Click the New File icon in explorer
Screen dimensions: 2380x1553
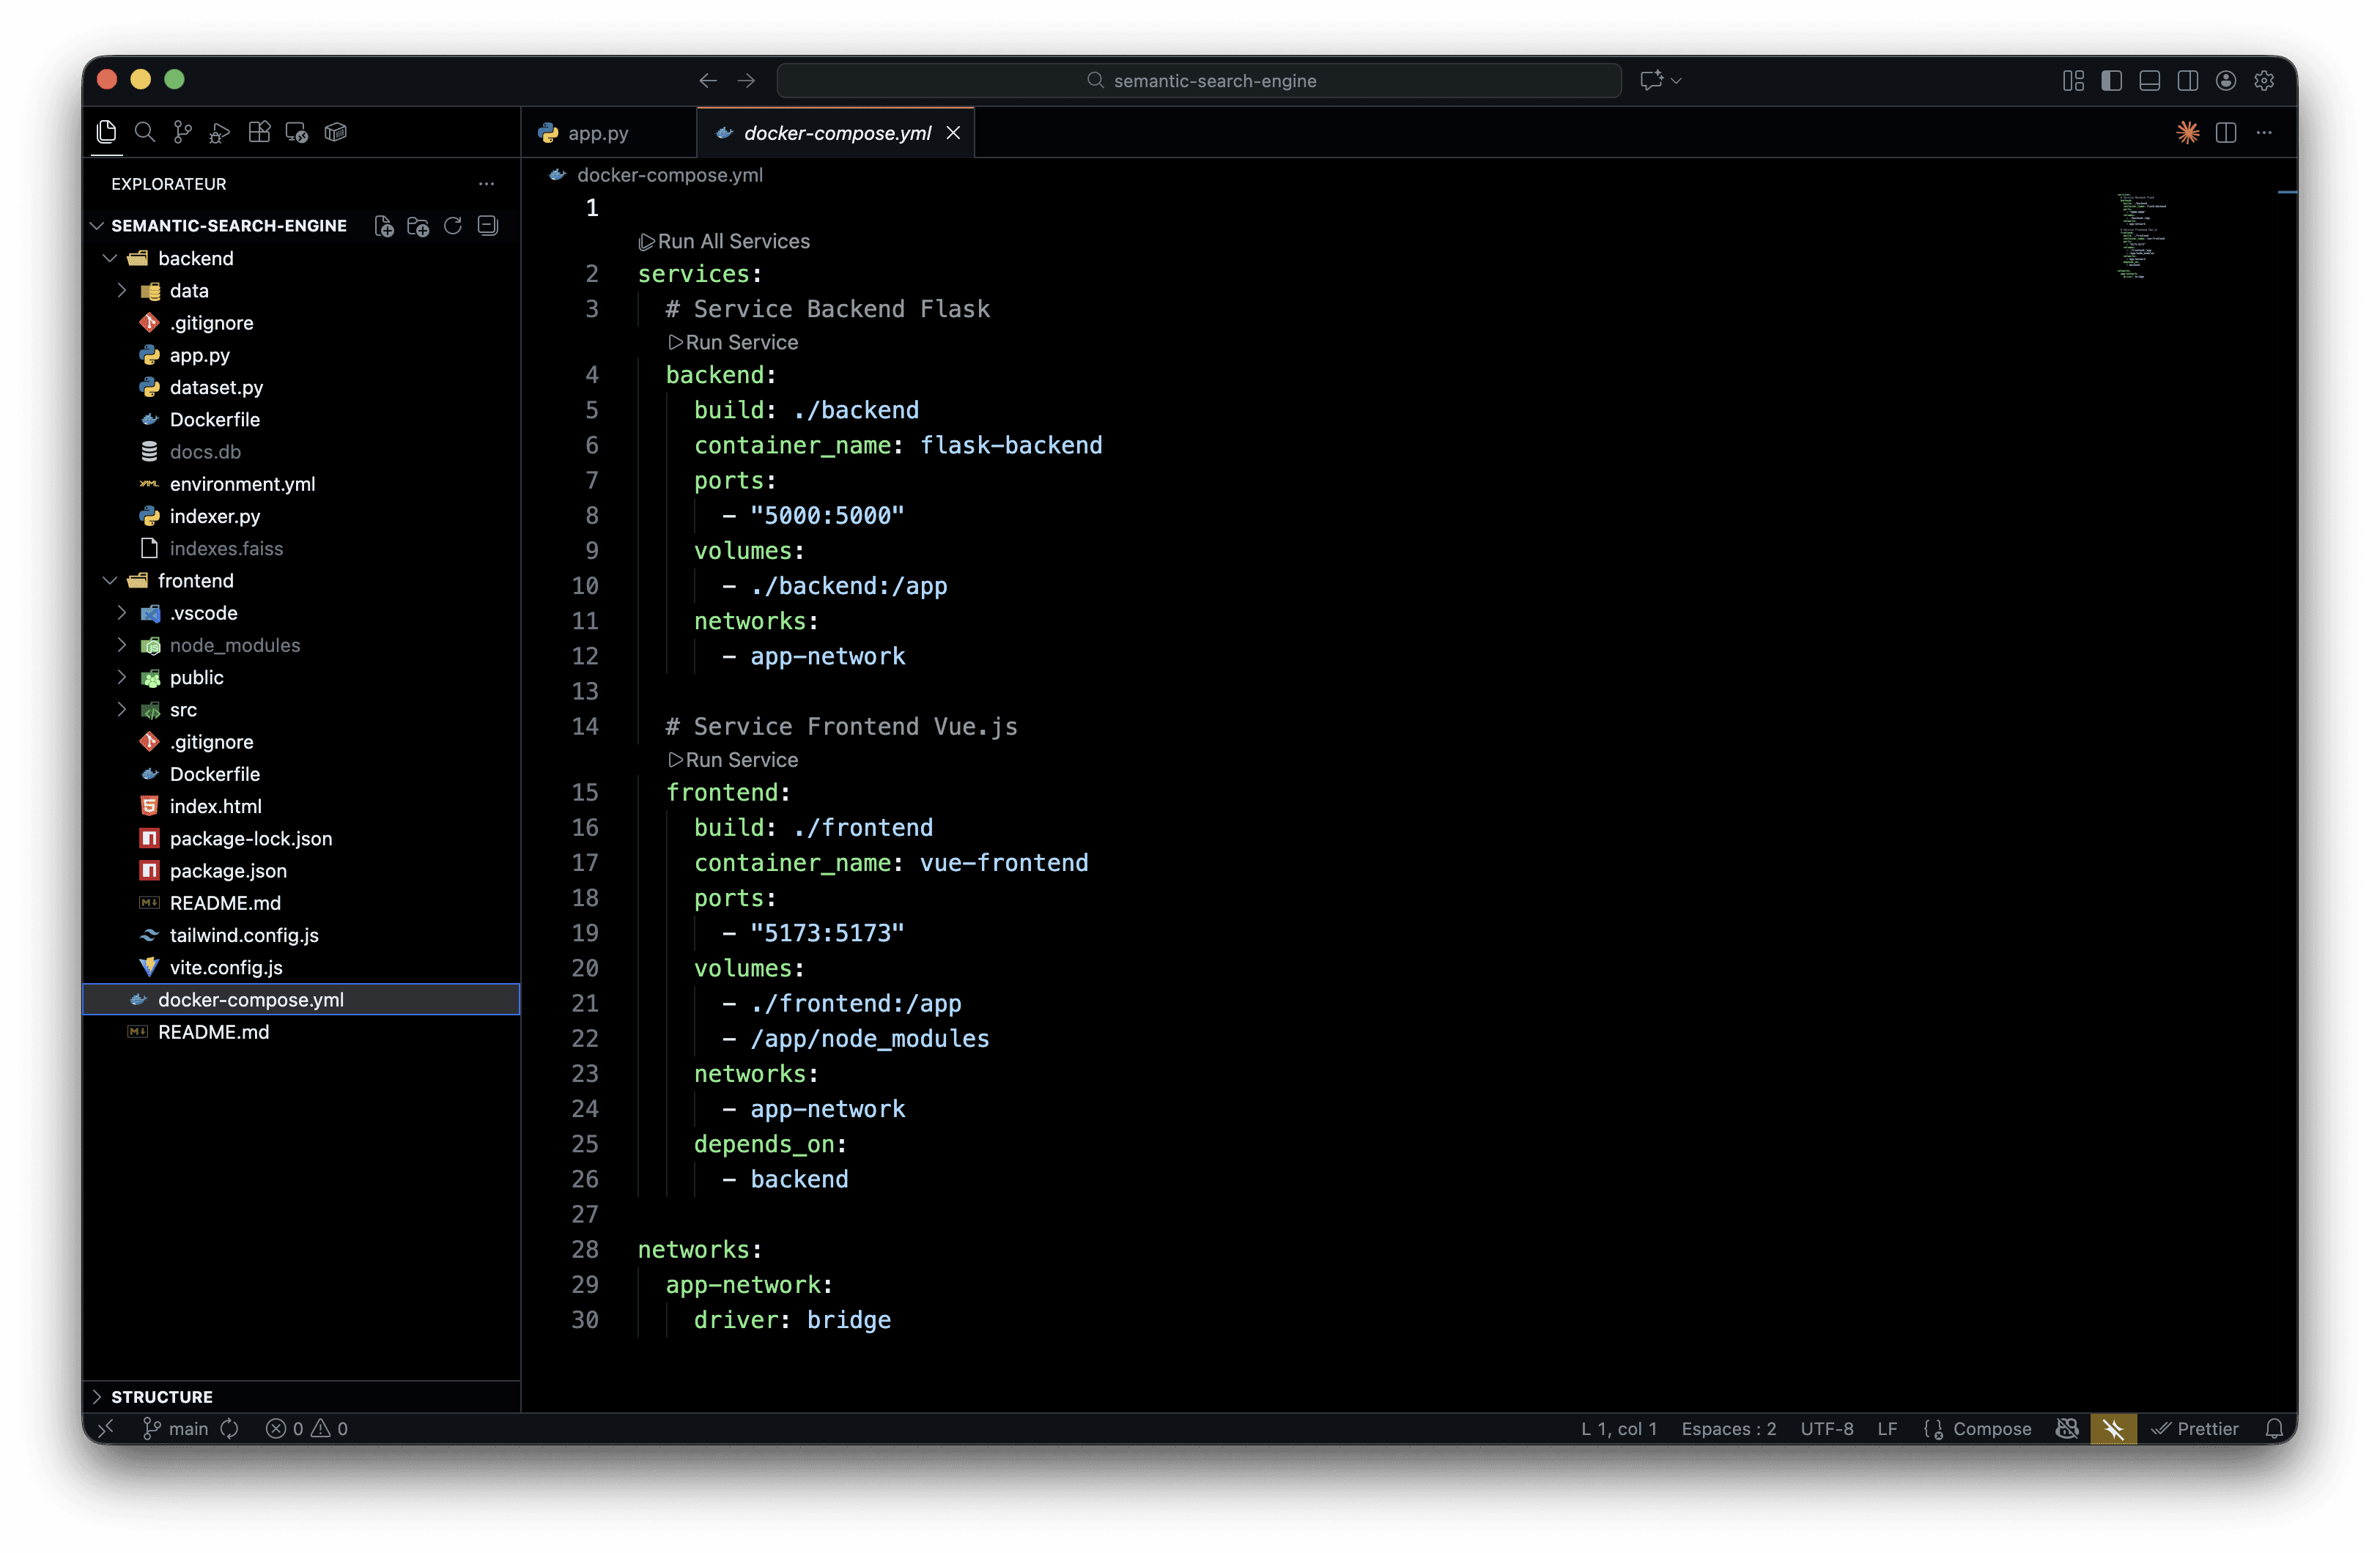point(384,226)
